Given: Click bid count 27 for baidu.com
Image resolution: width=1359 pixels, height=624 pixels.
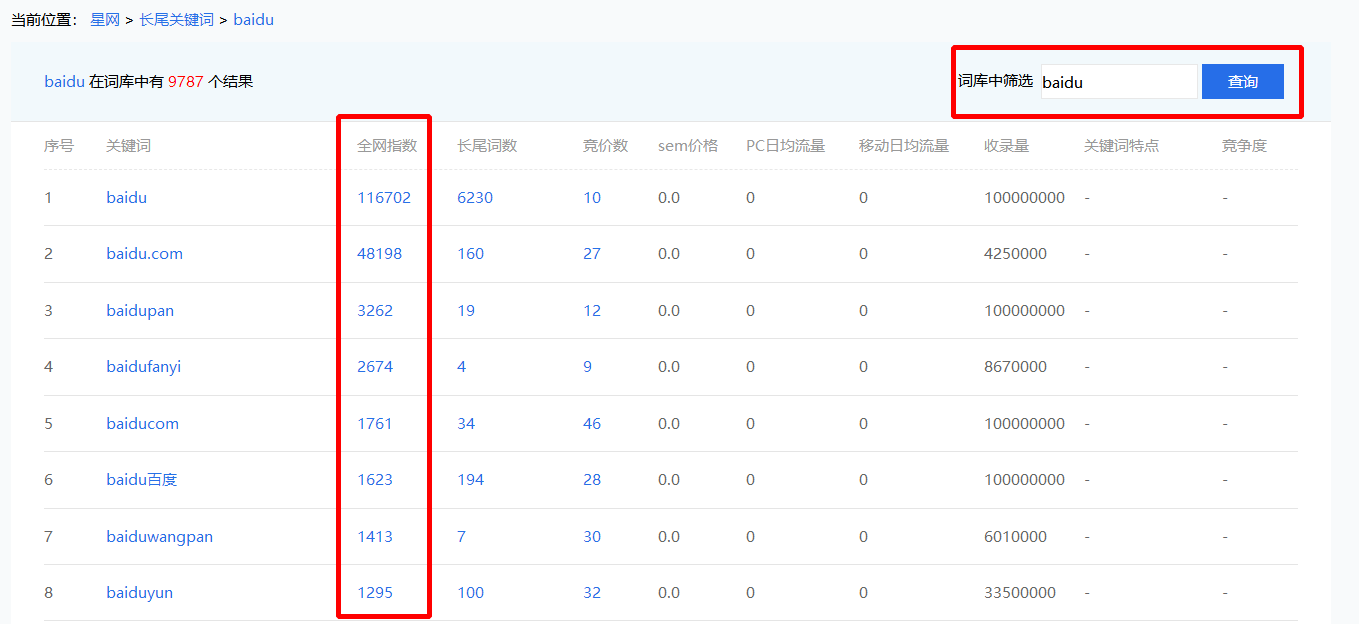Looking at the screenshot, I should point(592,254).
